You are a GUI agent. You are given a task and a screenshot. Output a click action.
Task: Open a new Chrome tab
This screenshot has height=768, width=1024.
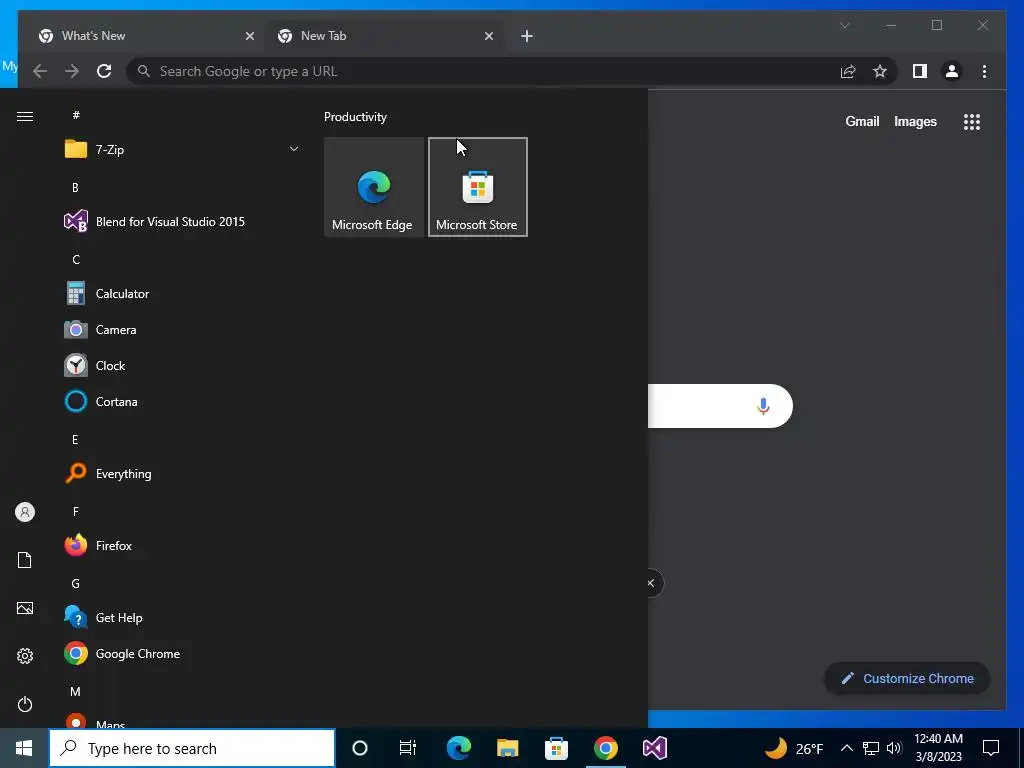click(527, 36)
